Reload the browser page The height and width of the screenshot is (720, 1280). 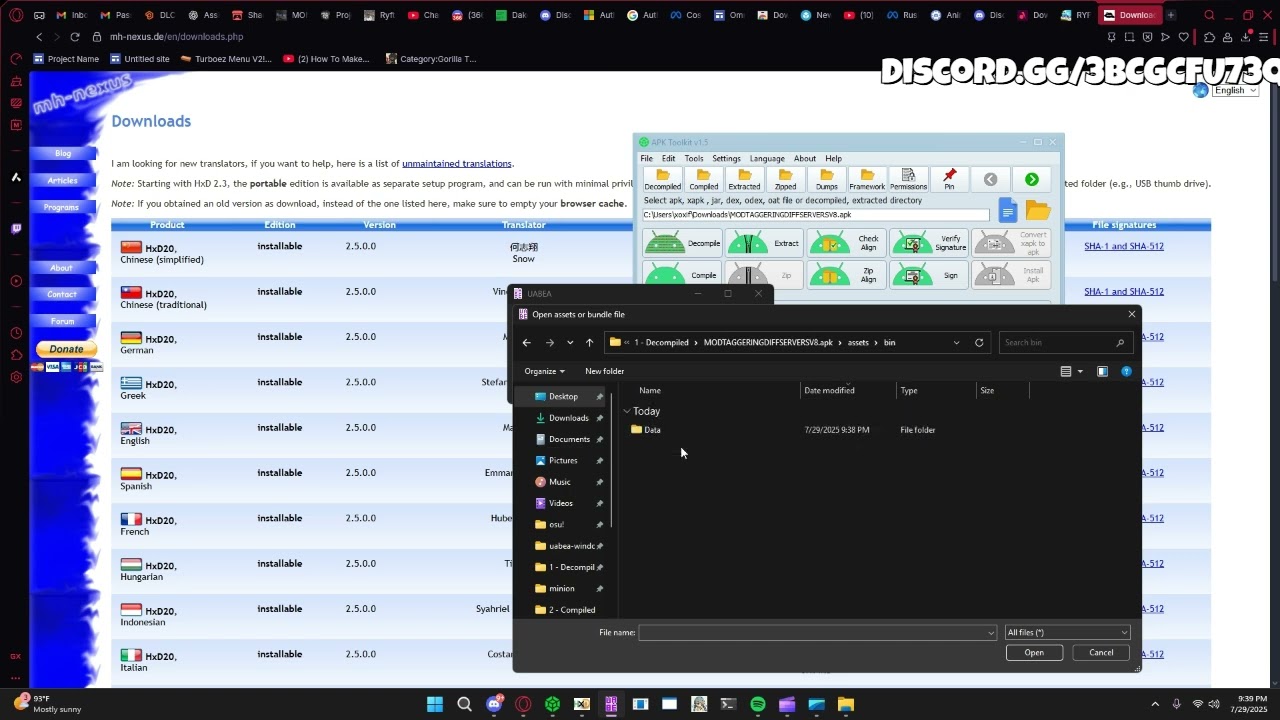75,36
